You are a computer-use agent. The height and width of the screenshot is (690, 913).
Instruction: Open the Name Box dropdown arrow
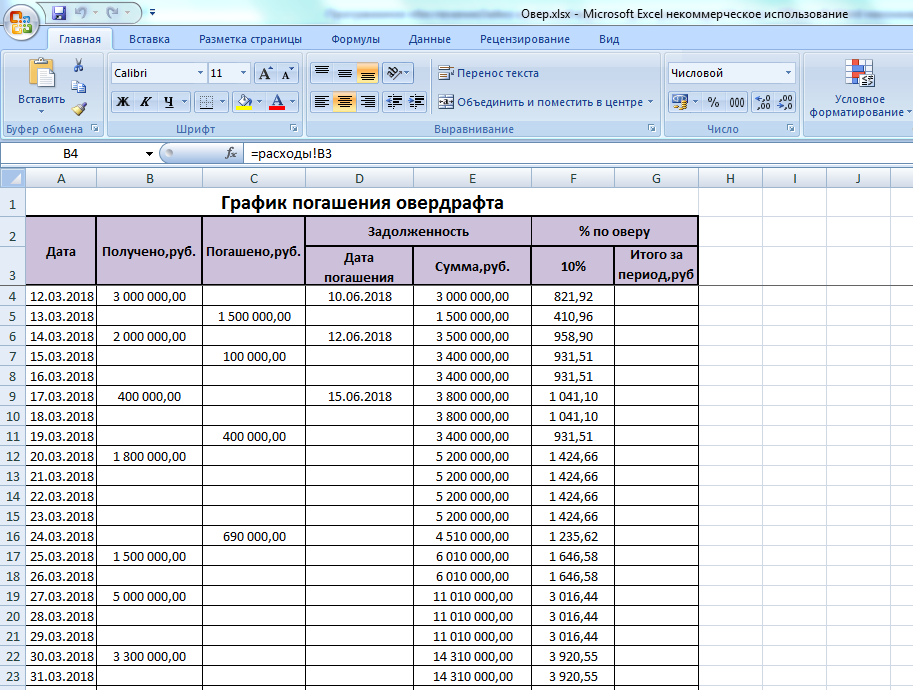tap(149, 154)
